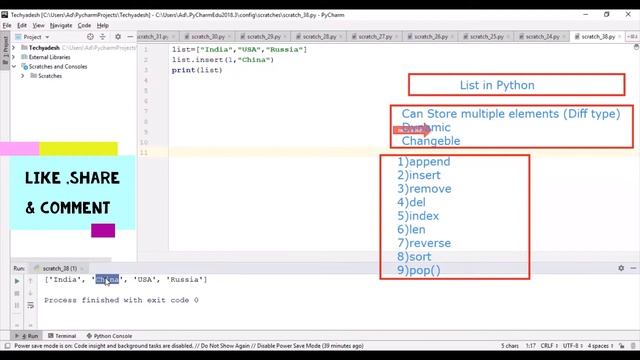Viewport: 640px width, 360px height.
Task: Switch to scratch_25.py tab
Action: click(x=486, y=37)
